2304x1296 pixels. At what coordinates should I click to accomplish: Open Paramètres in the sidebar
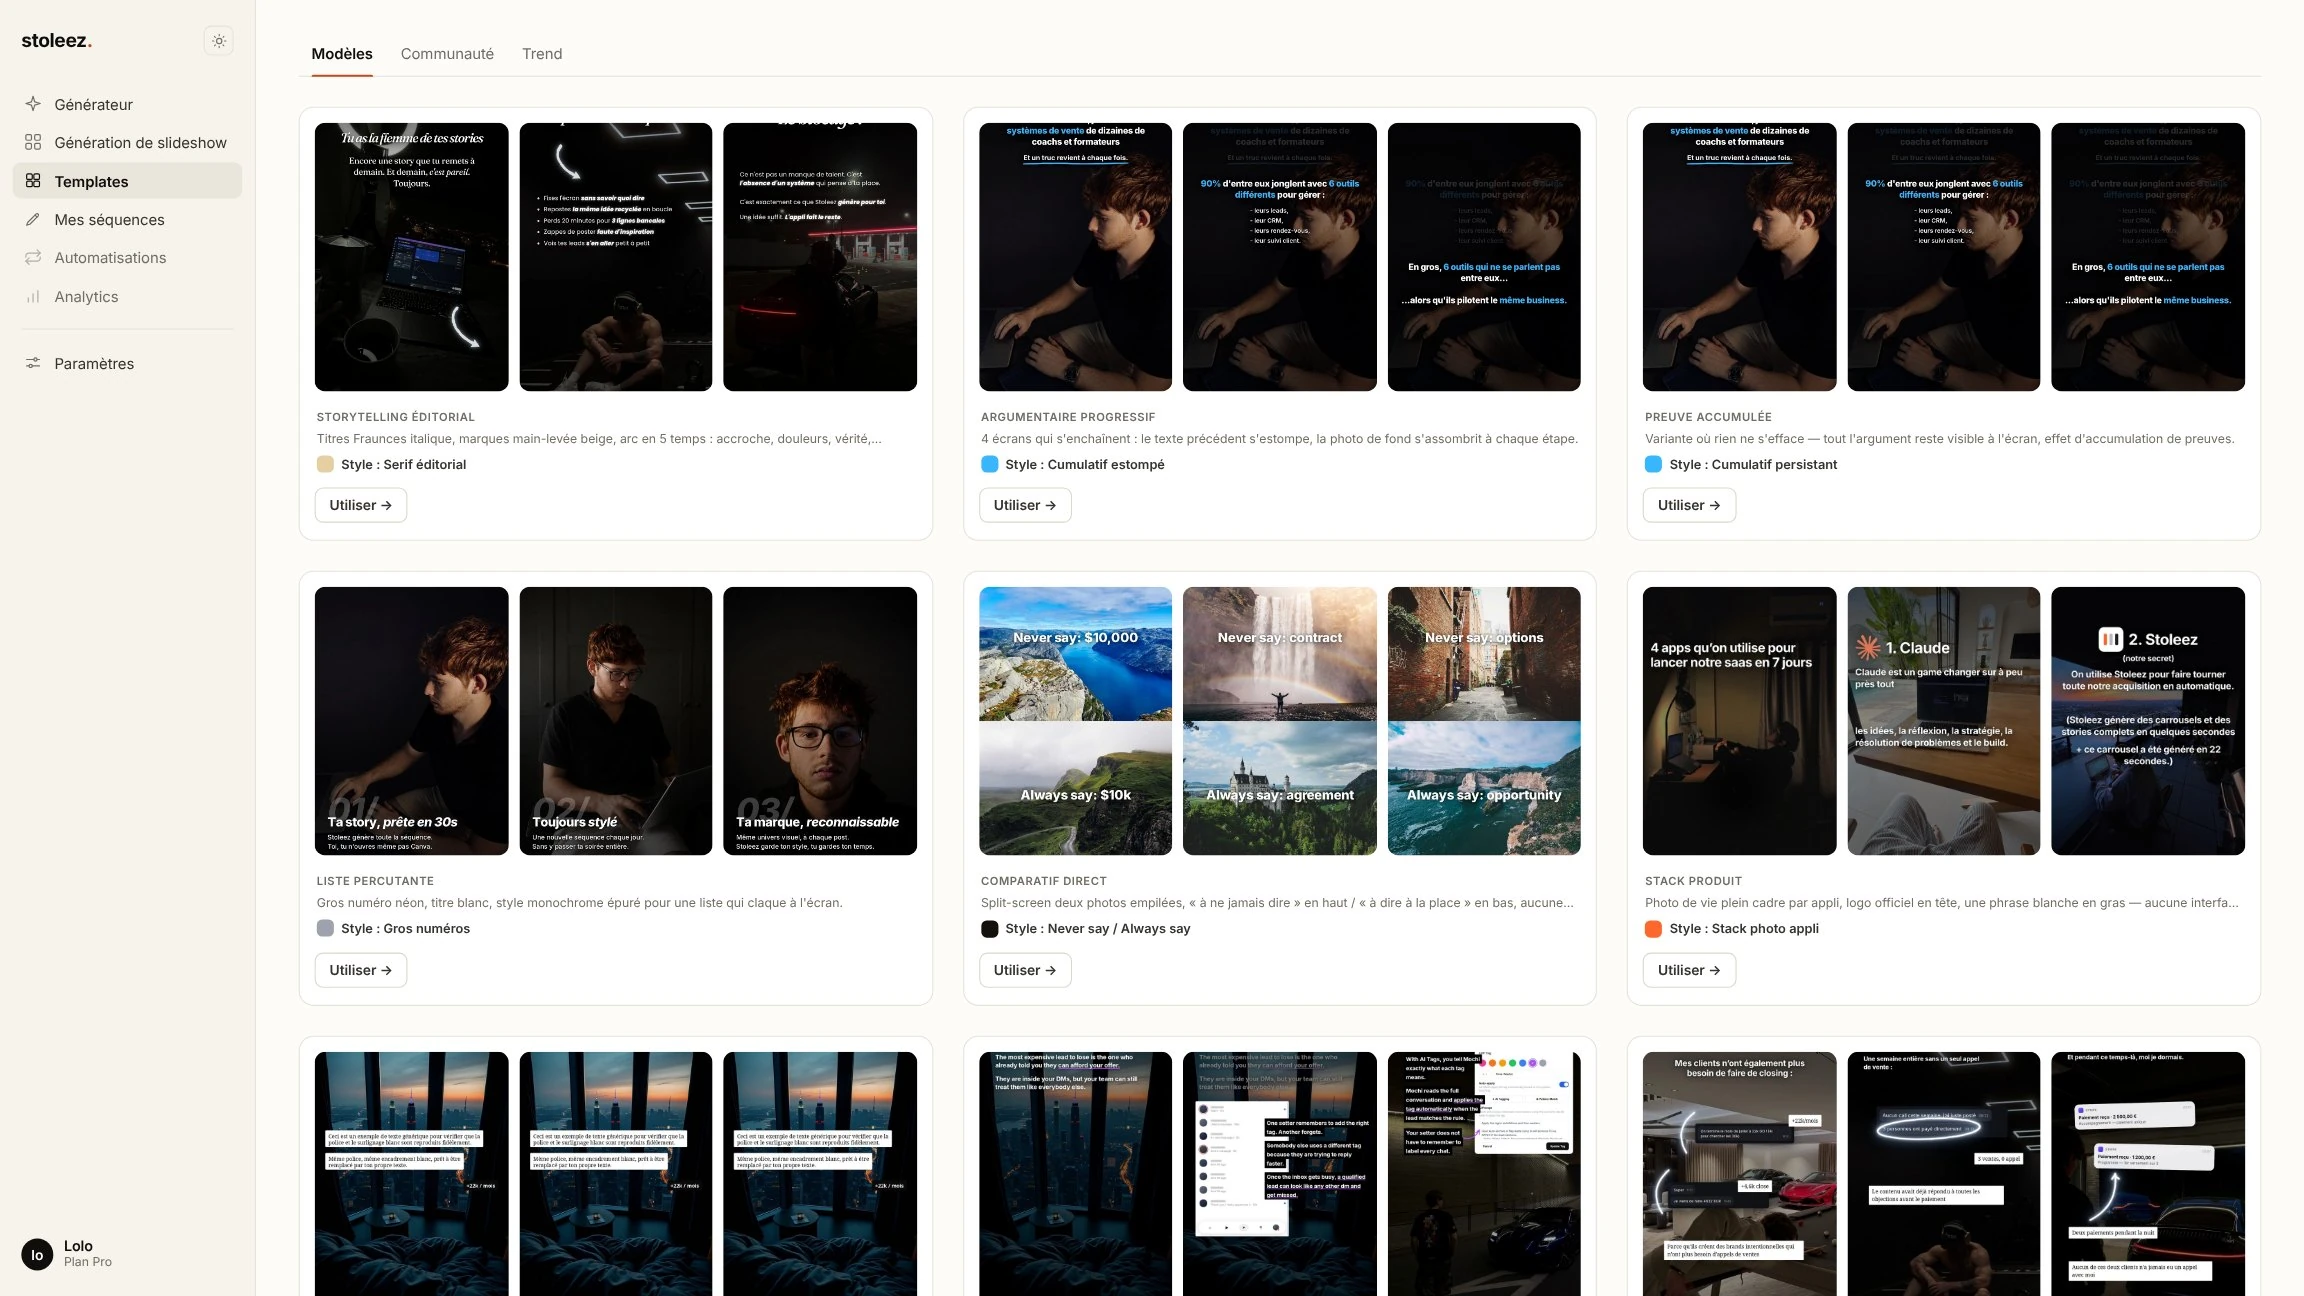(128, 363)
